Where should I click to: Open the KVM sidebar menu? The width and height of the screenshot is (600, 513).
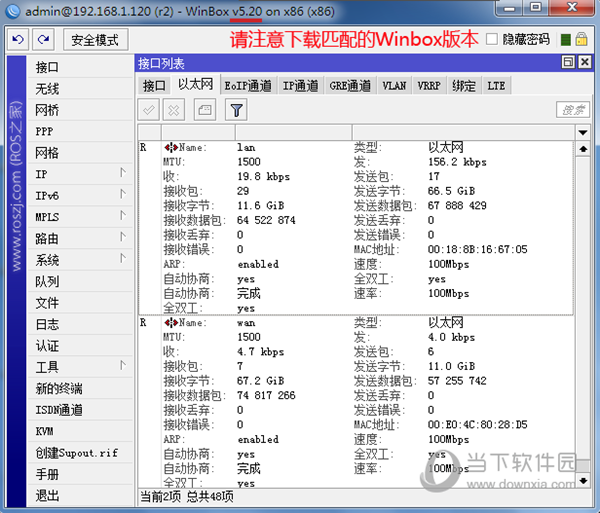coord(80,432)
